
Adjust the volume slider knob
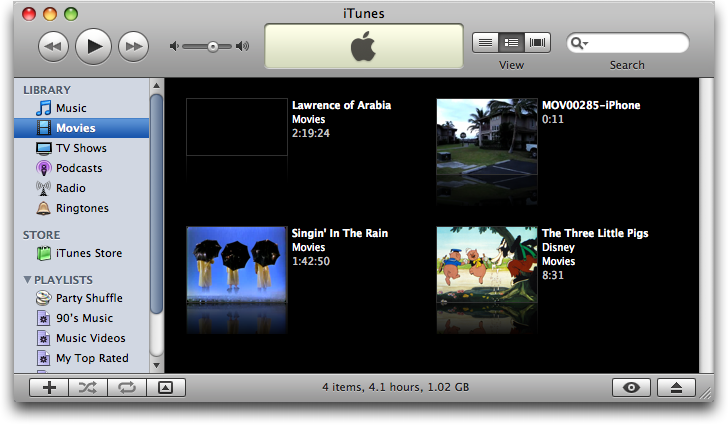(213, 46)
